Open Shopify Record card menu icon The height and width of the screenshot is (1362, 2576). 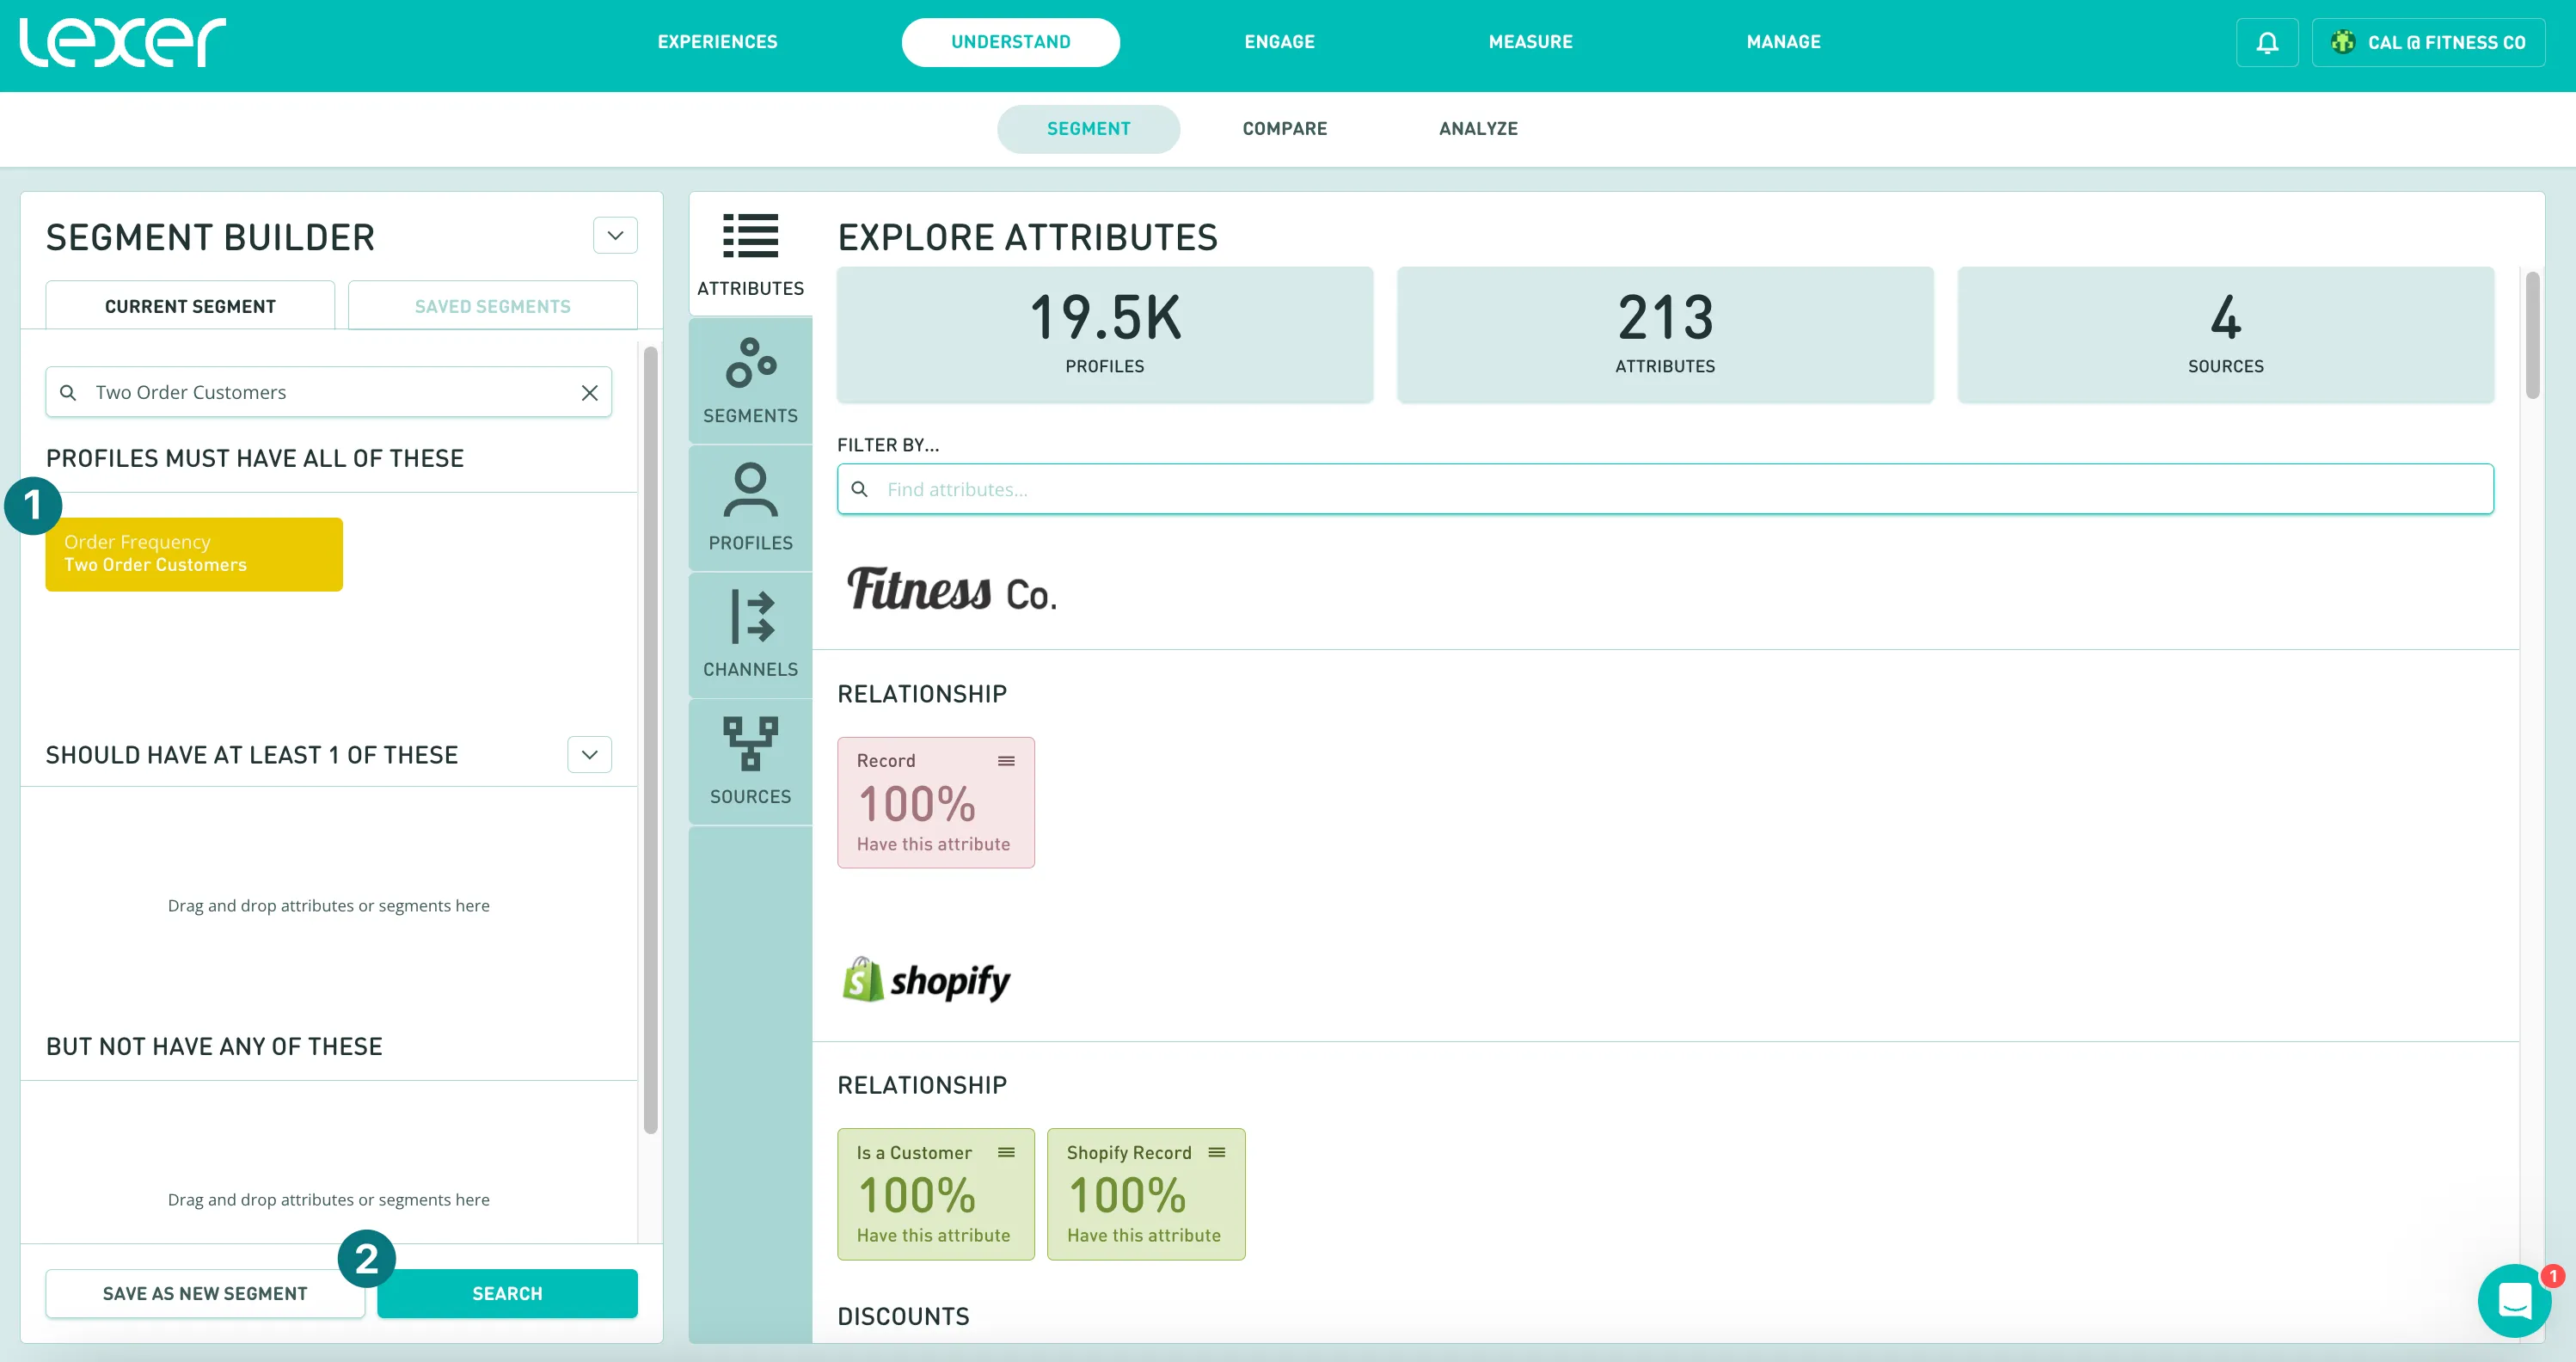pyautogui.click(x=1216, y=1152)
